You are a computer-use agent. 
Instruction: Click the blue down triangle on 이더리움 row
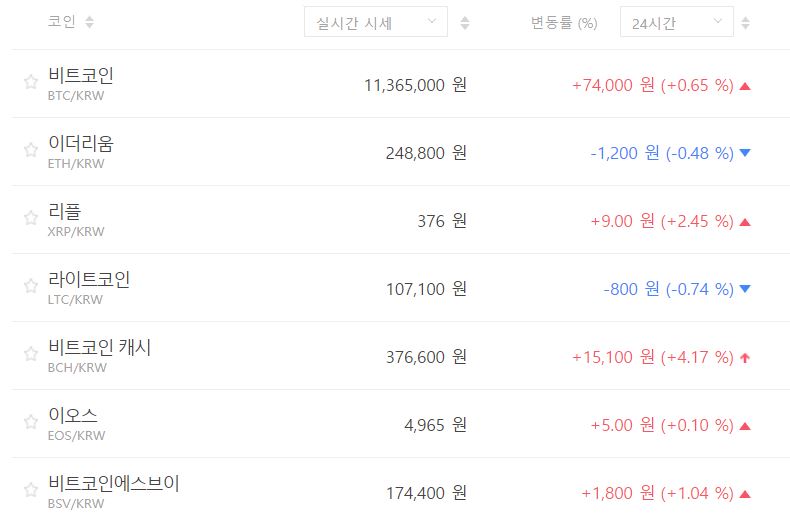pos(744,153)
